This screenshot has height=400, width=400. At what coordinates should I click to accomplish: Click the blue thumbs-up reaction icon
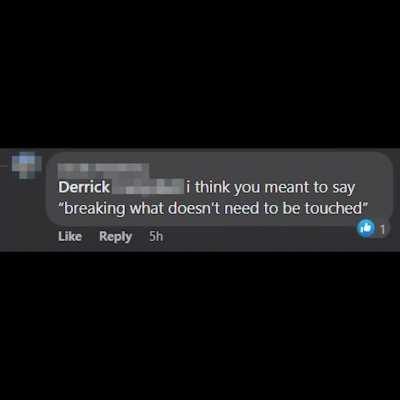(x=366, y=228)
